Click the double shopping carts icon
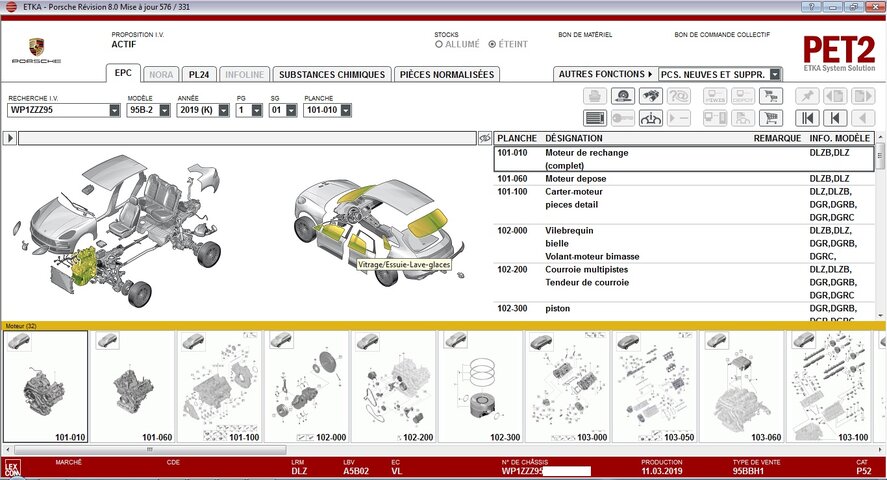The height and width of the screenshot is (480, 887). (770, 96)
